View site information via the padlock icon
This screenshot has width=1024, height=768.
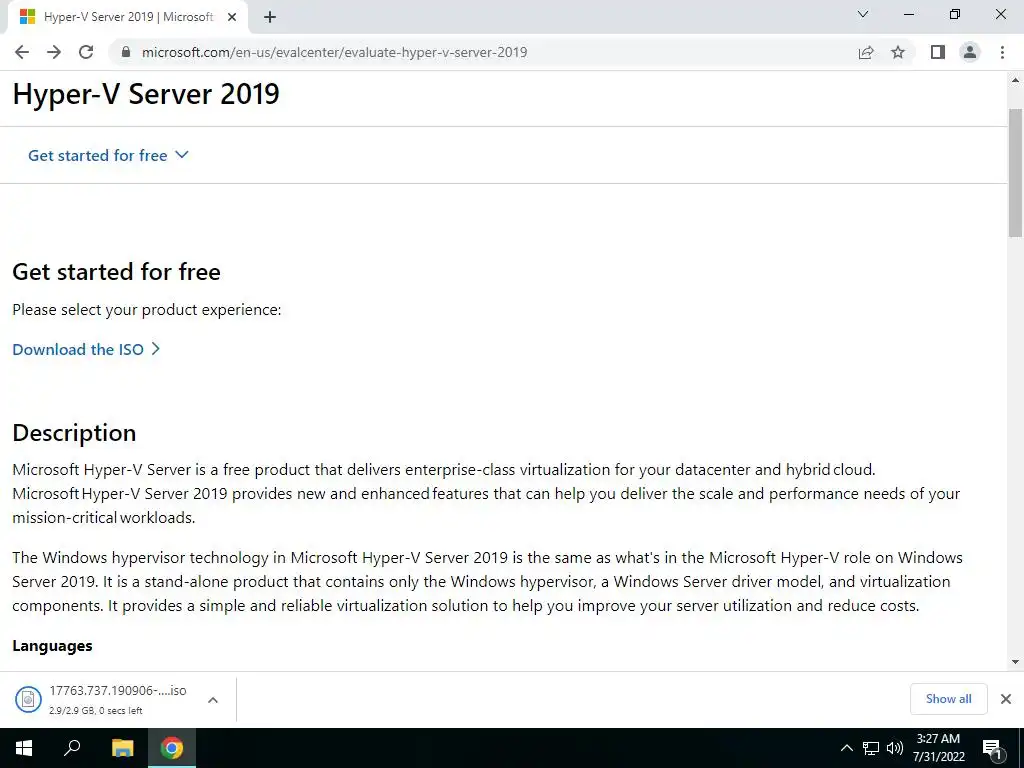(x=126, y=52)
